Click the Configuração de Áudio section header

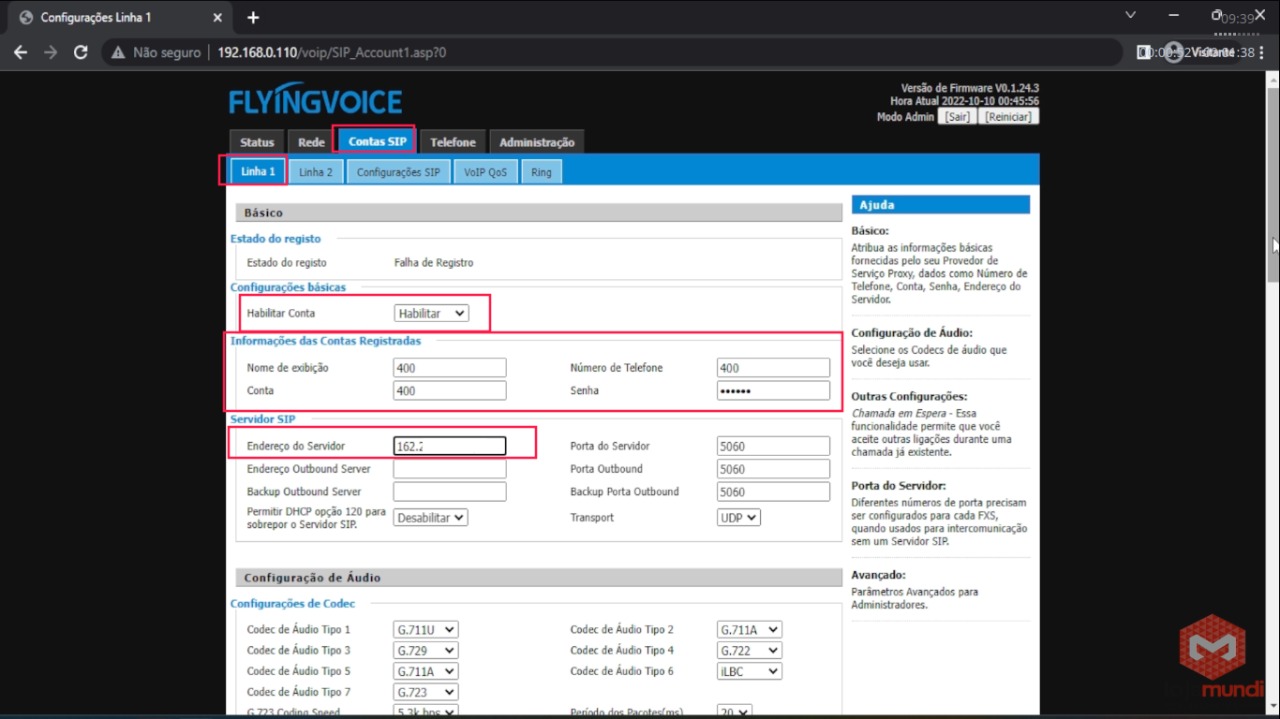pos(540,578)
